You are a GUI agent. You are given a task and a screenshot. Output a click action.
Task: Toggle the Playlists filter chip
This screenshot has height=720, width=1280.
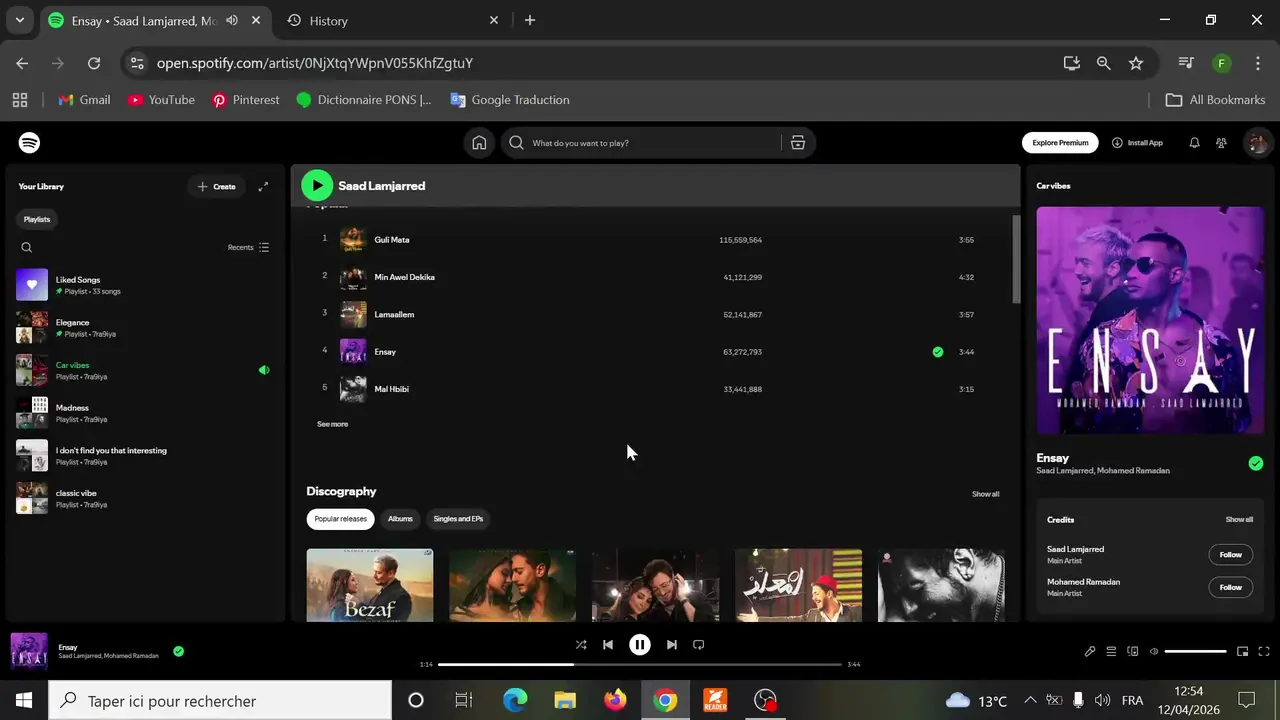tap(37, 219)
